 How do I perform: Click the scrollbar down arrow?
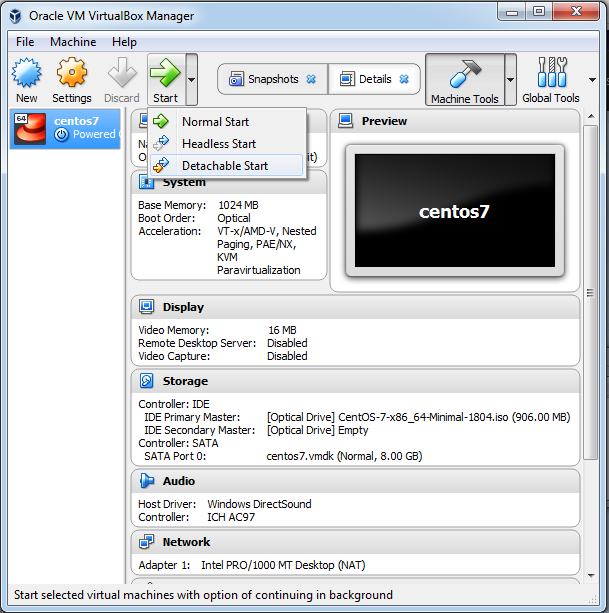click(591, 575)
